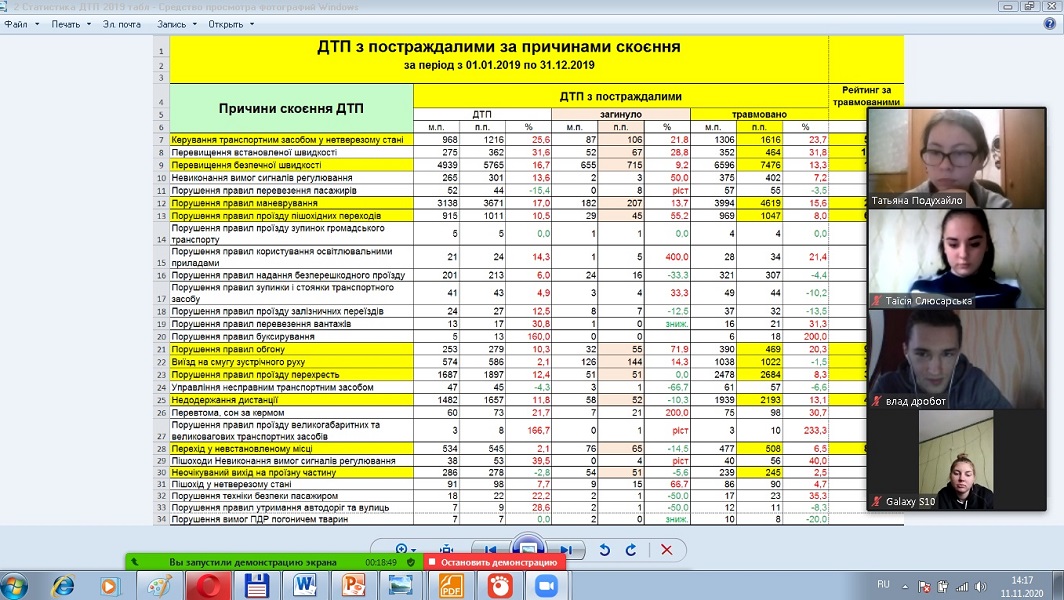Click the RU language indicator
Viewport: 1064px width, 600px height.
pos(883,584)
